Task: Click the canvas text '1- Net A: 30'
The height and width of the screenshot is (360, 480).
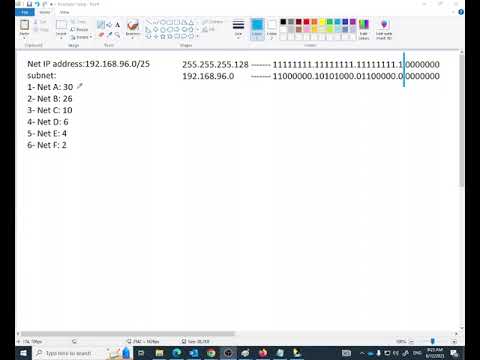Action: tap(50, 87)
